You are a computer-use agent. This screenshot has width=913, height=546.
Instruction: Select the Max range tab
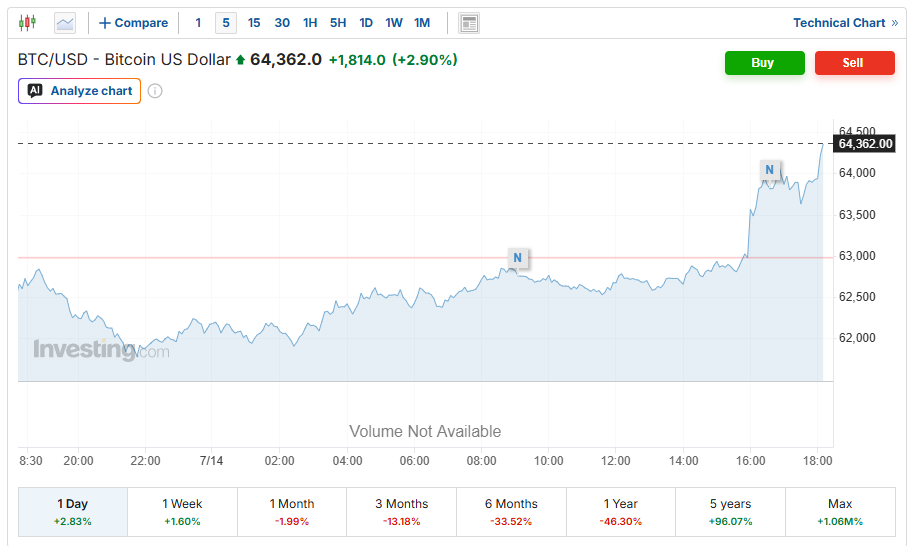click(840, 512)
